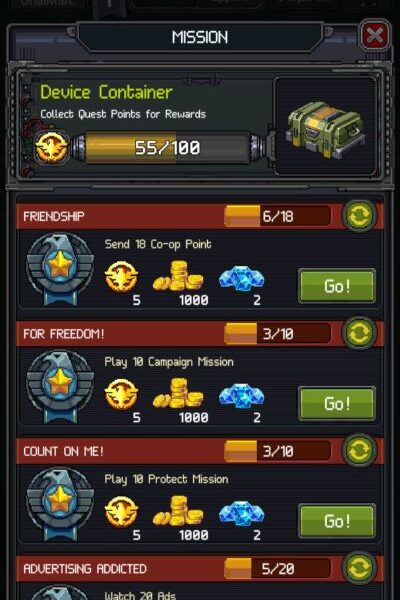
Task: Refresh the Advertising Addicted mission
Action: point(359,567)
